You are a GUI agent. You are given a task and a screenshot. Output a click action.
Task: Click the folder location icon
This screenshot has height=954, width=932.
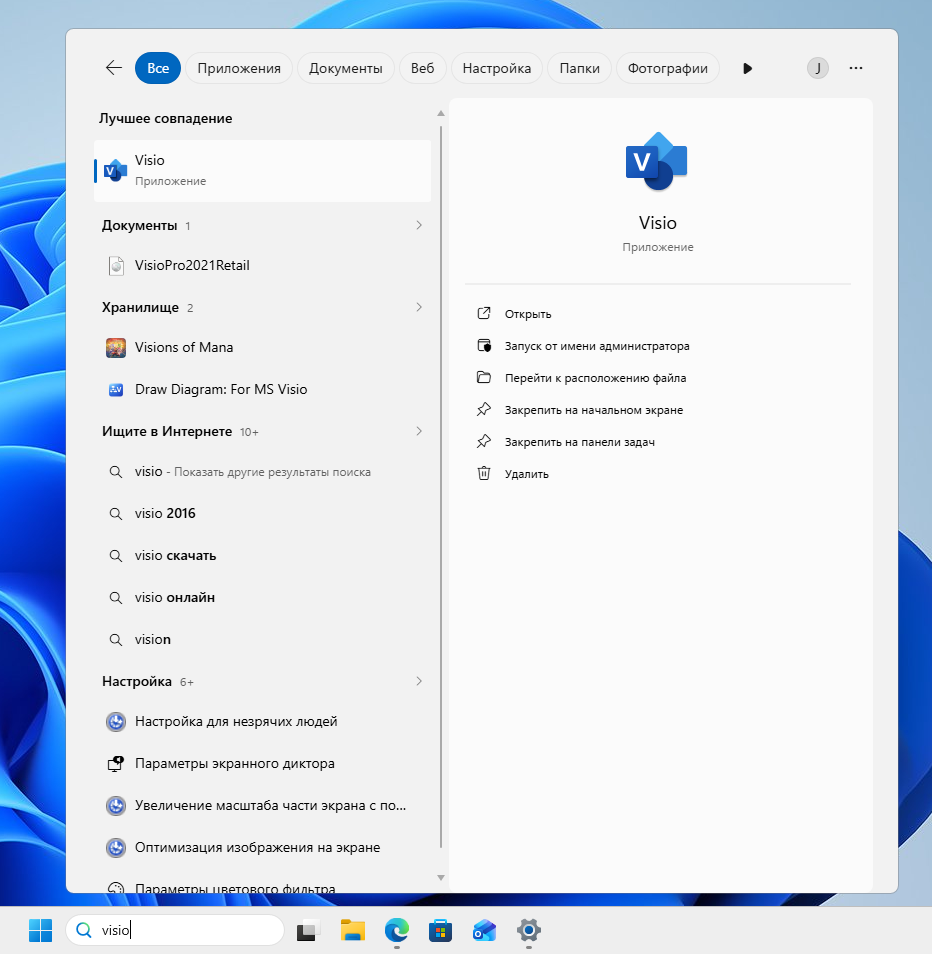click(x=484, y=377)
